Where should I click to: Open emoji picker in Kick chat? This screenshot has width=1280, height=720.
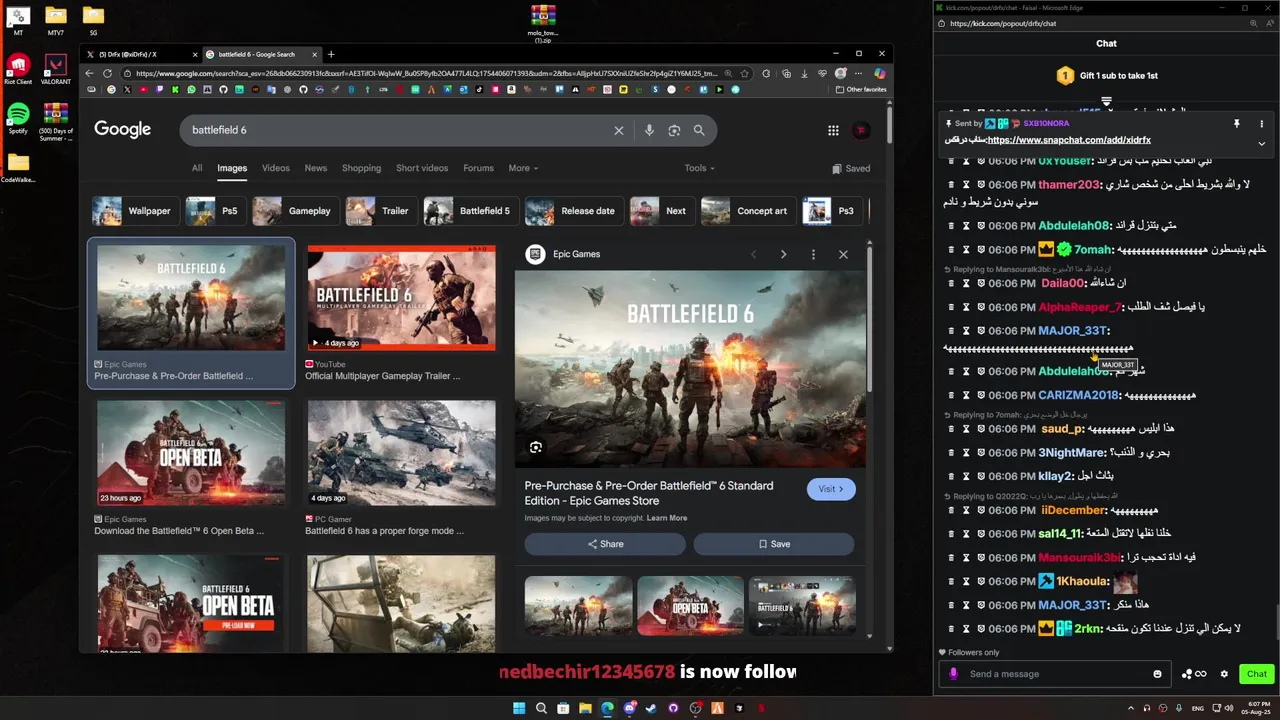pos(1157,674)
